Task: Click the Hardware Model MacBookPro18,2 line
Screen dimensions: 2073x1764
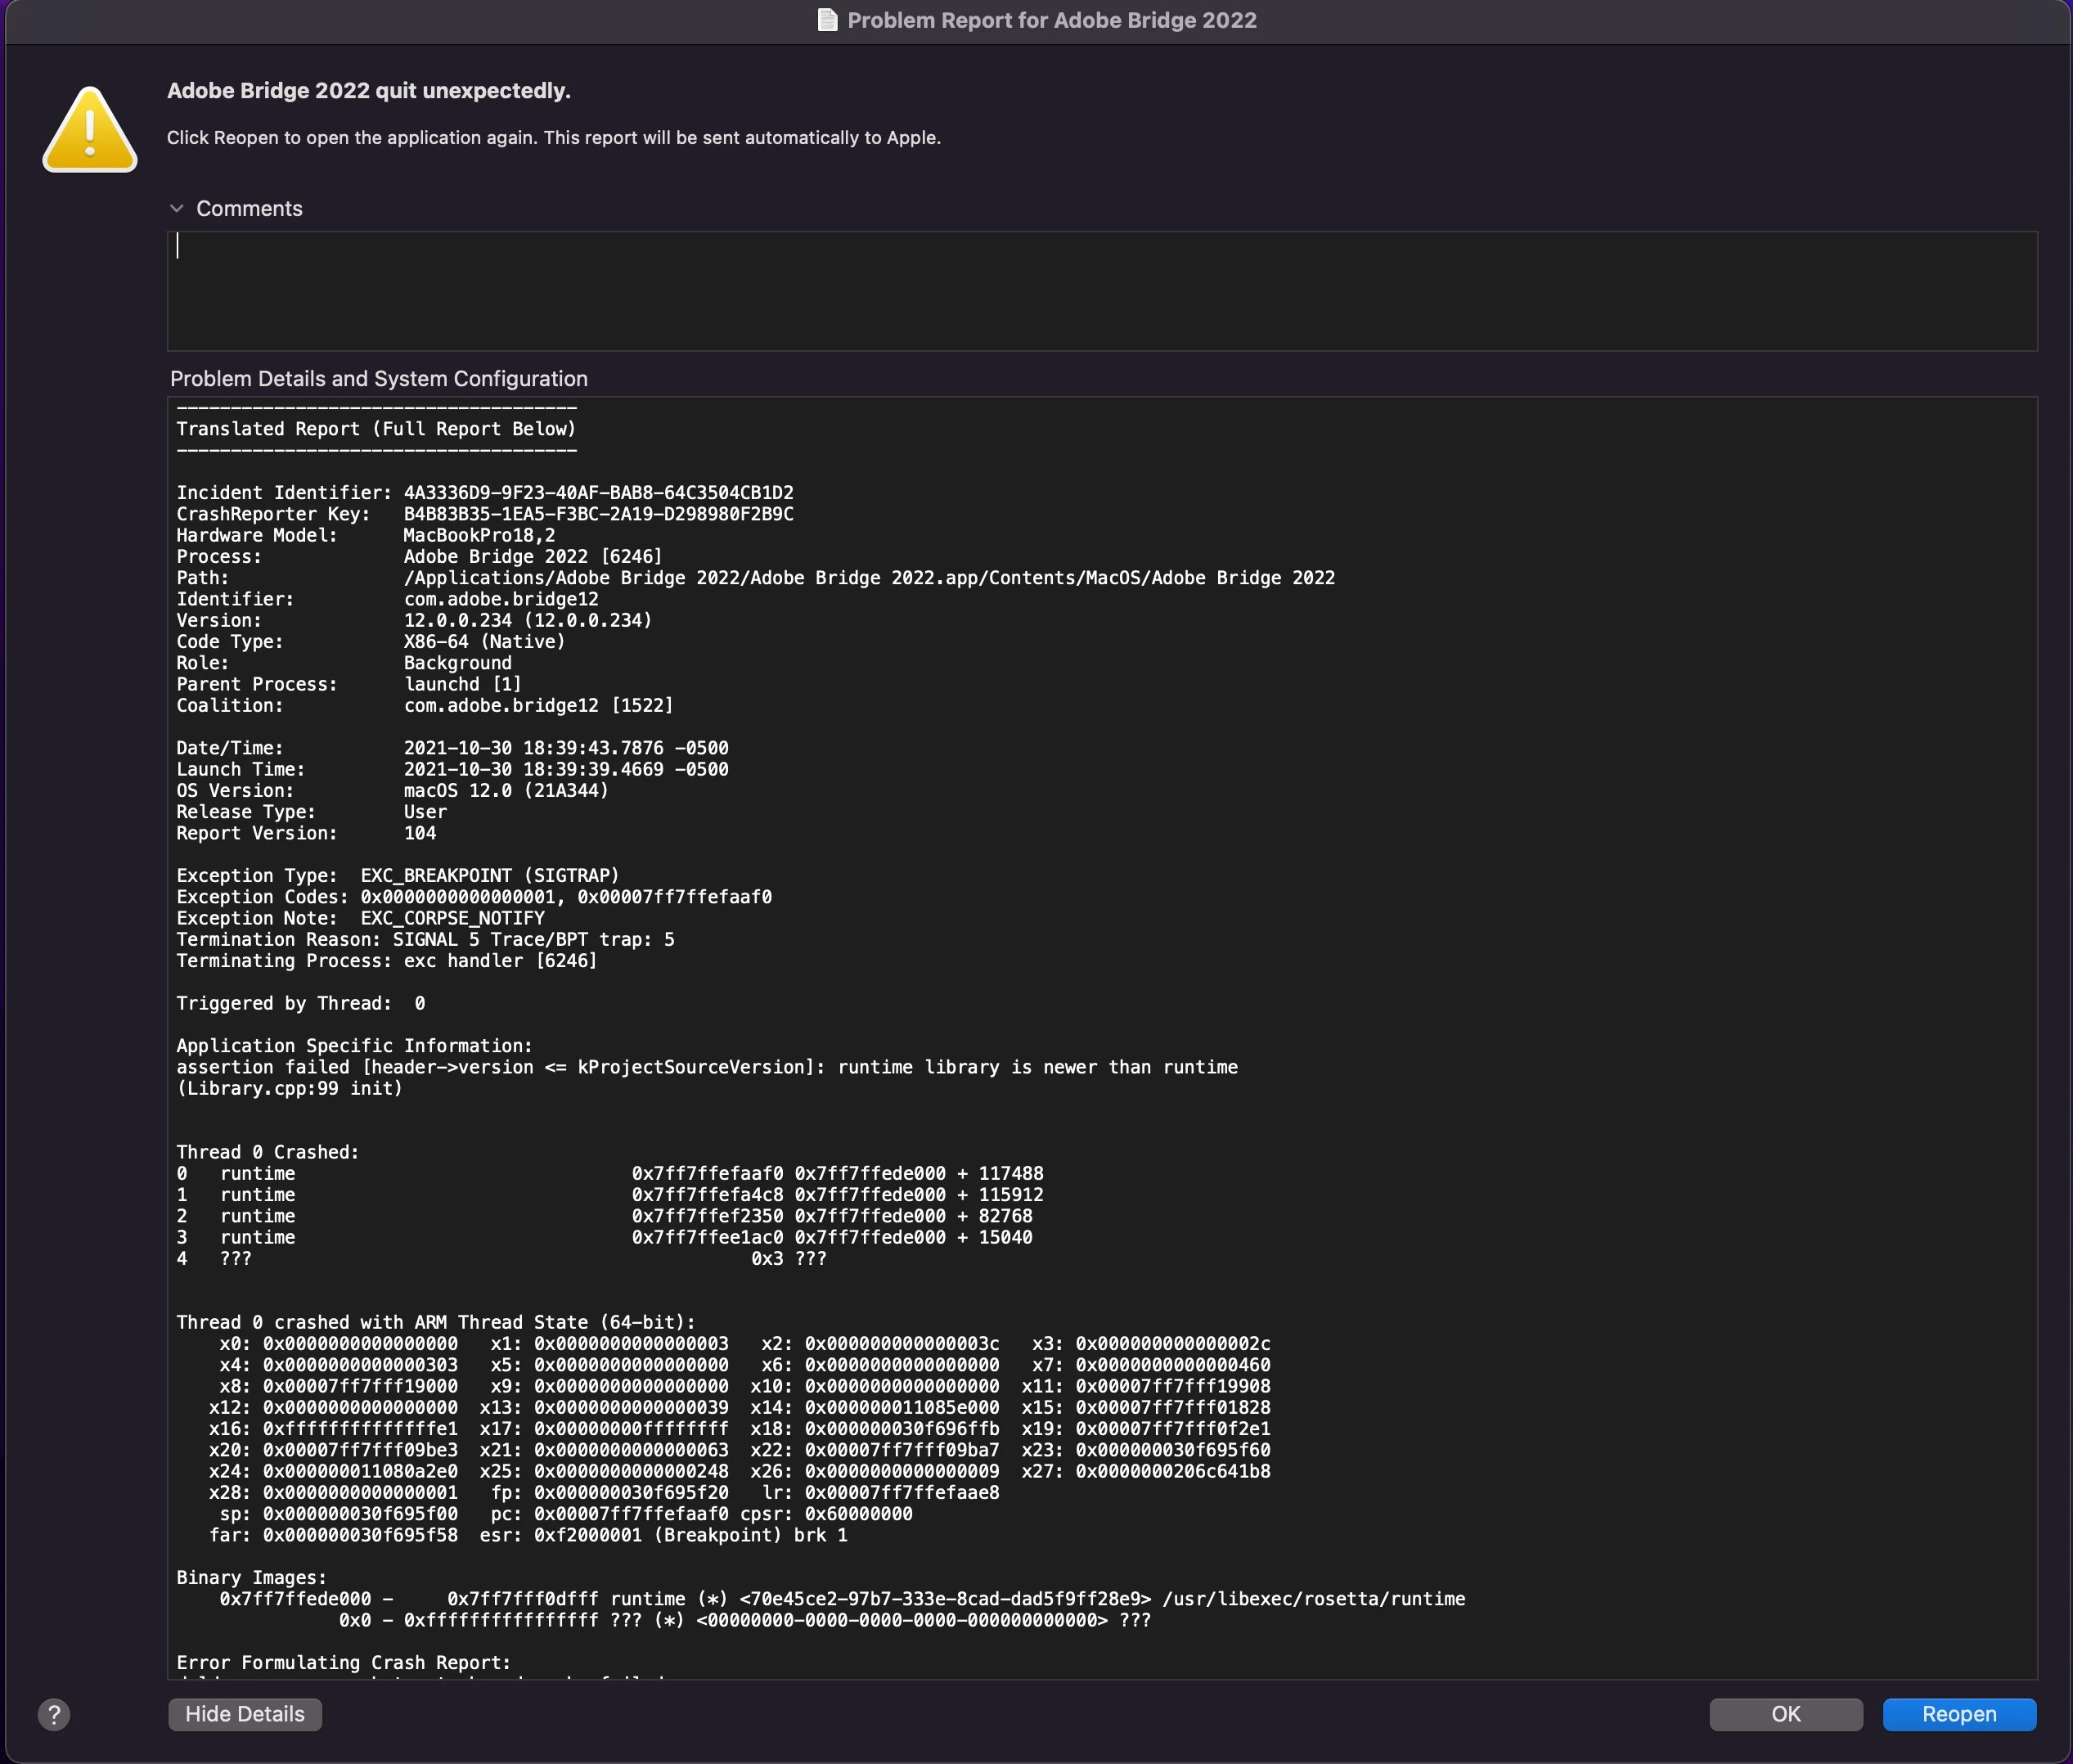Action: tap(365, 535)
